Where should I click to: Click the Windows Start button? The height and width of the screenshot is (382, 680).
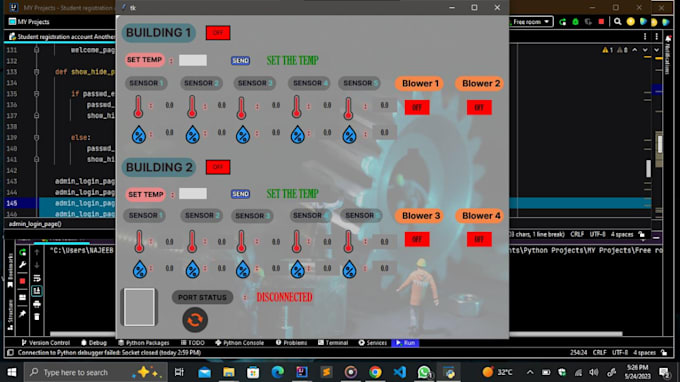click(x=12, y=372)
